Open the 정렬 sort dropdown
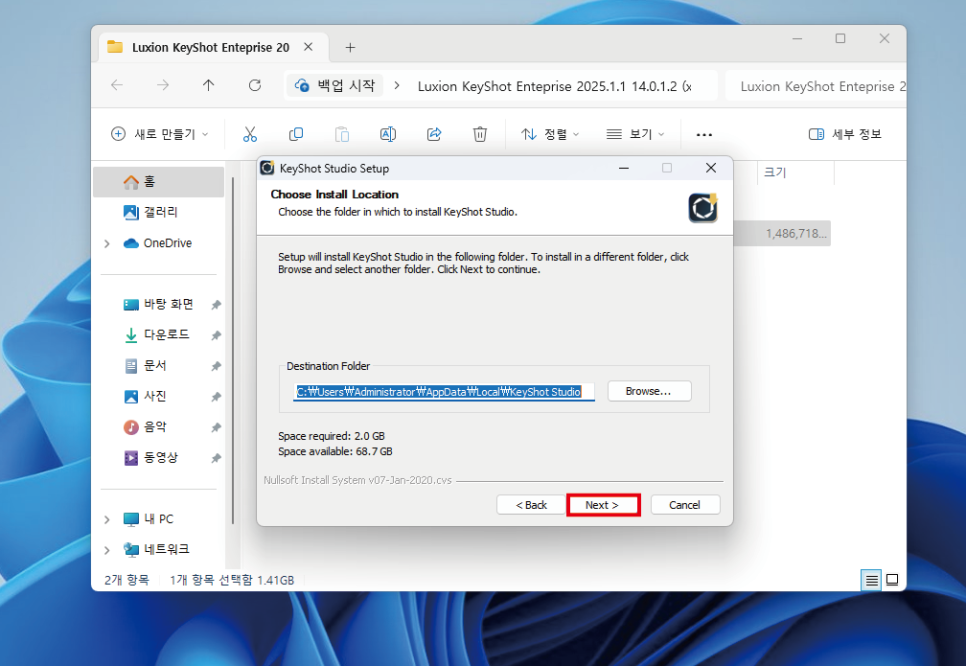 coord(550,134)
